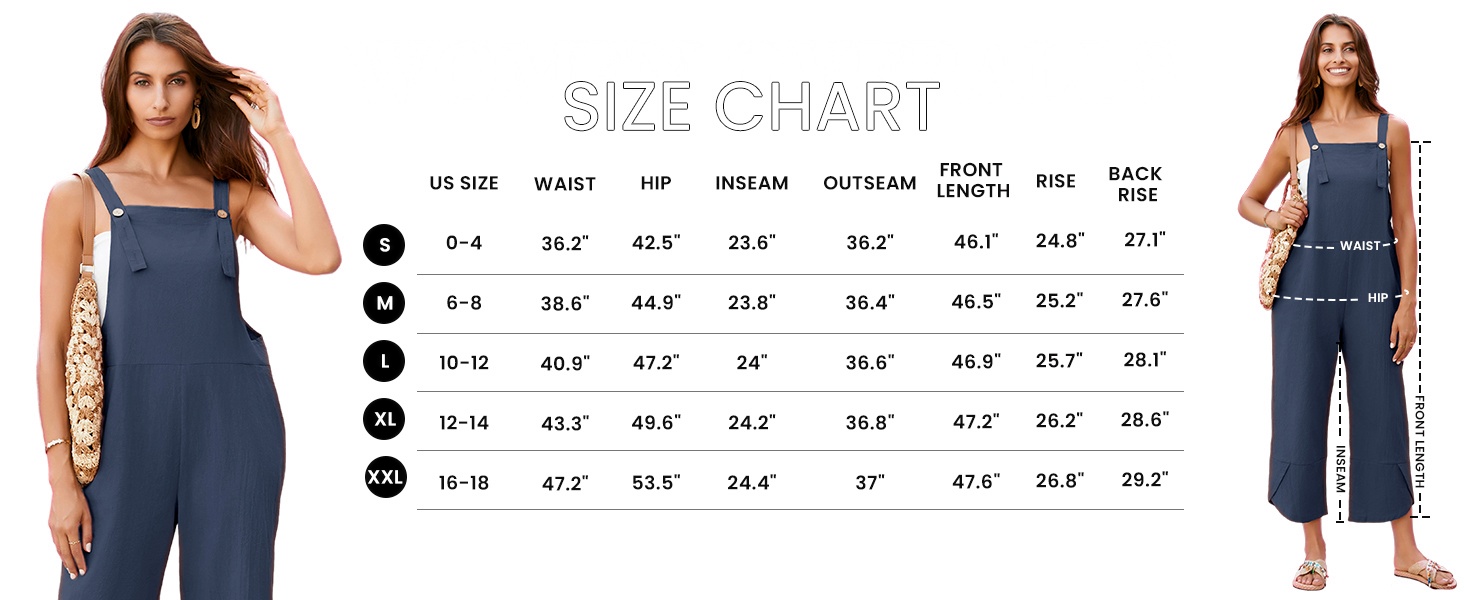Image resolution: width=1464 pixels, height=600 pixels.
Task: Select the 37" outseam value for XXL
Action: click(869, 483)
